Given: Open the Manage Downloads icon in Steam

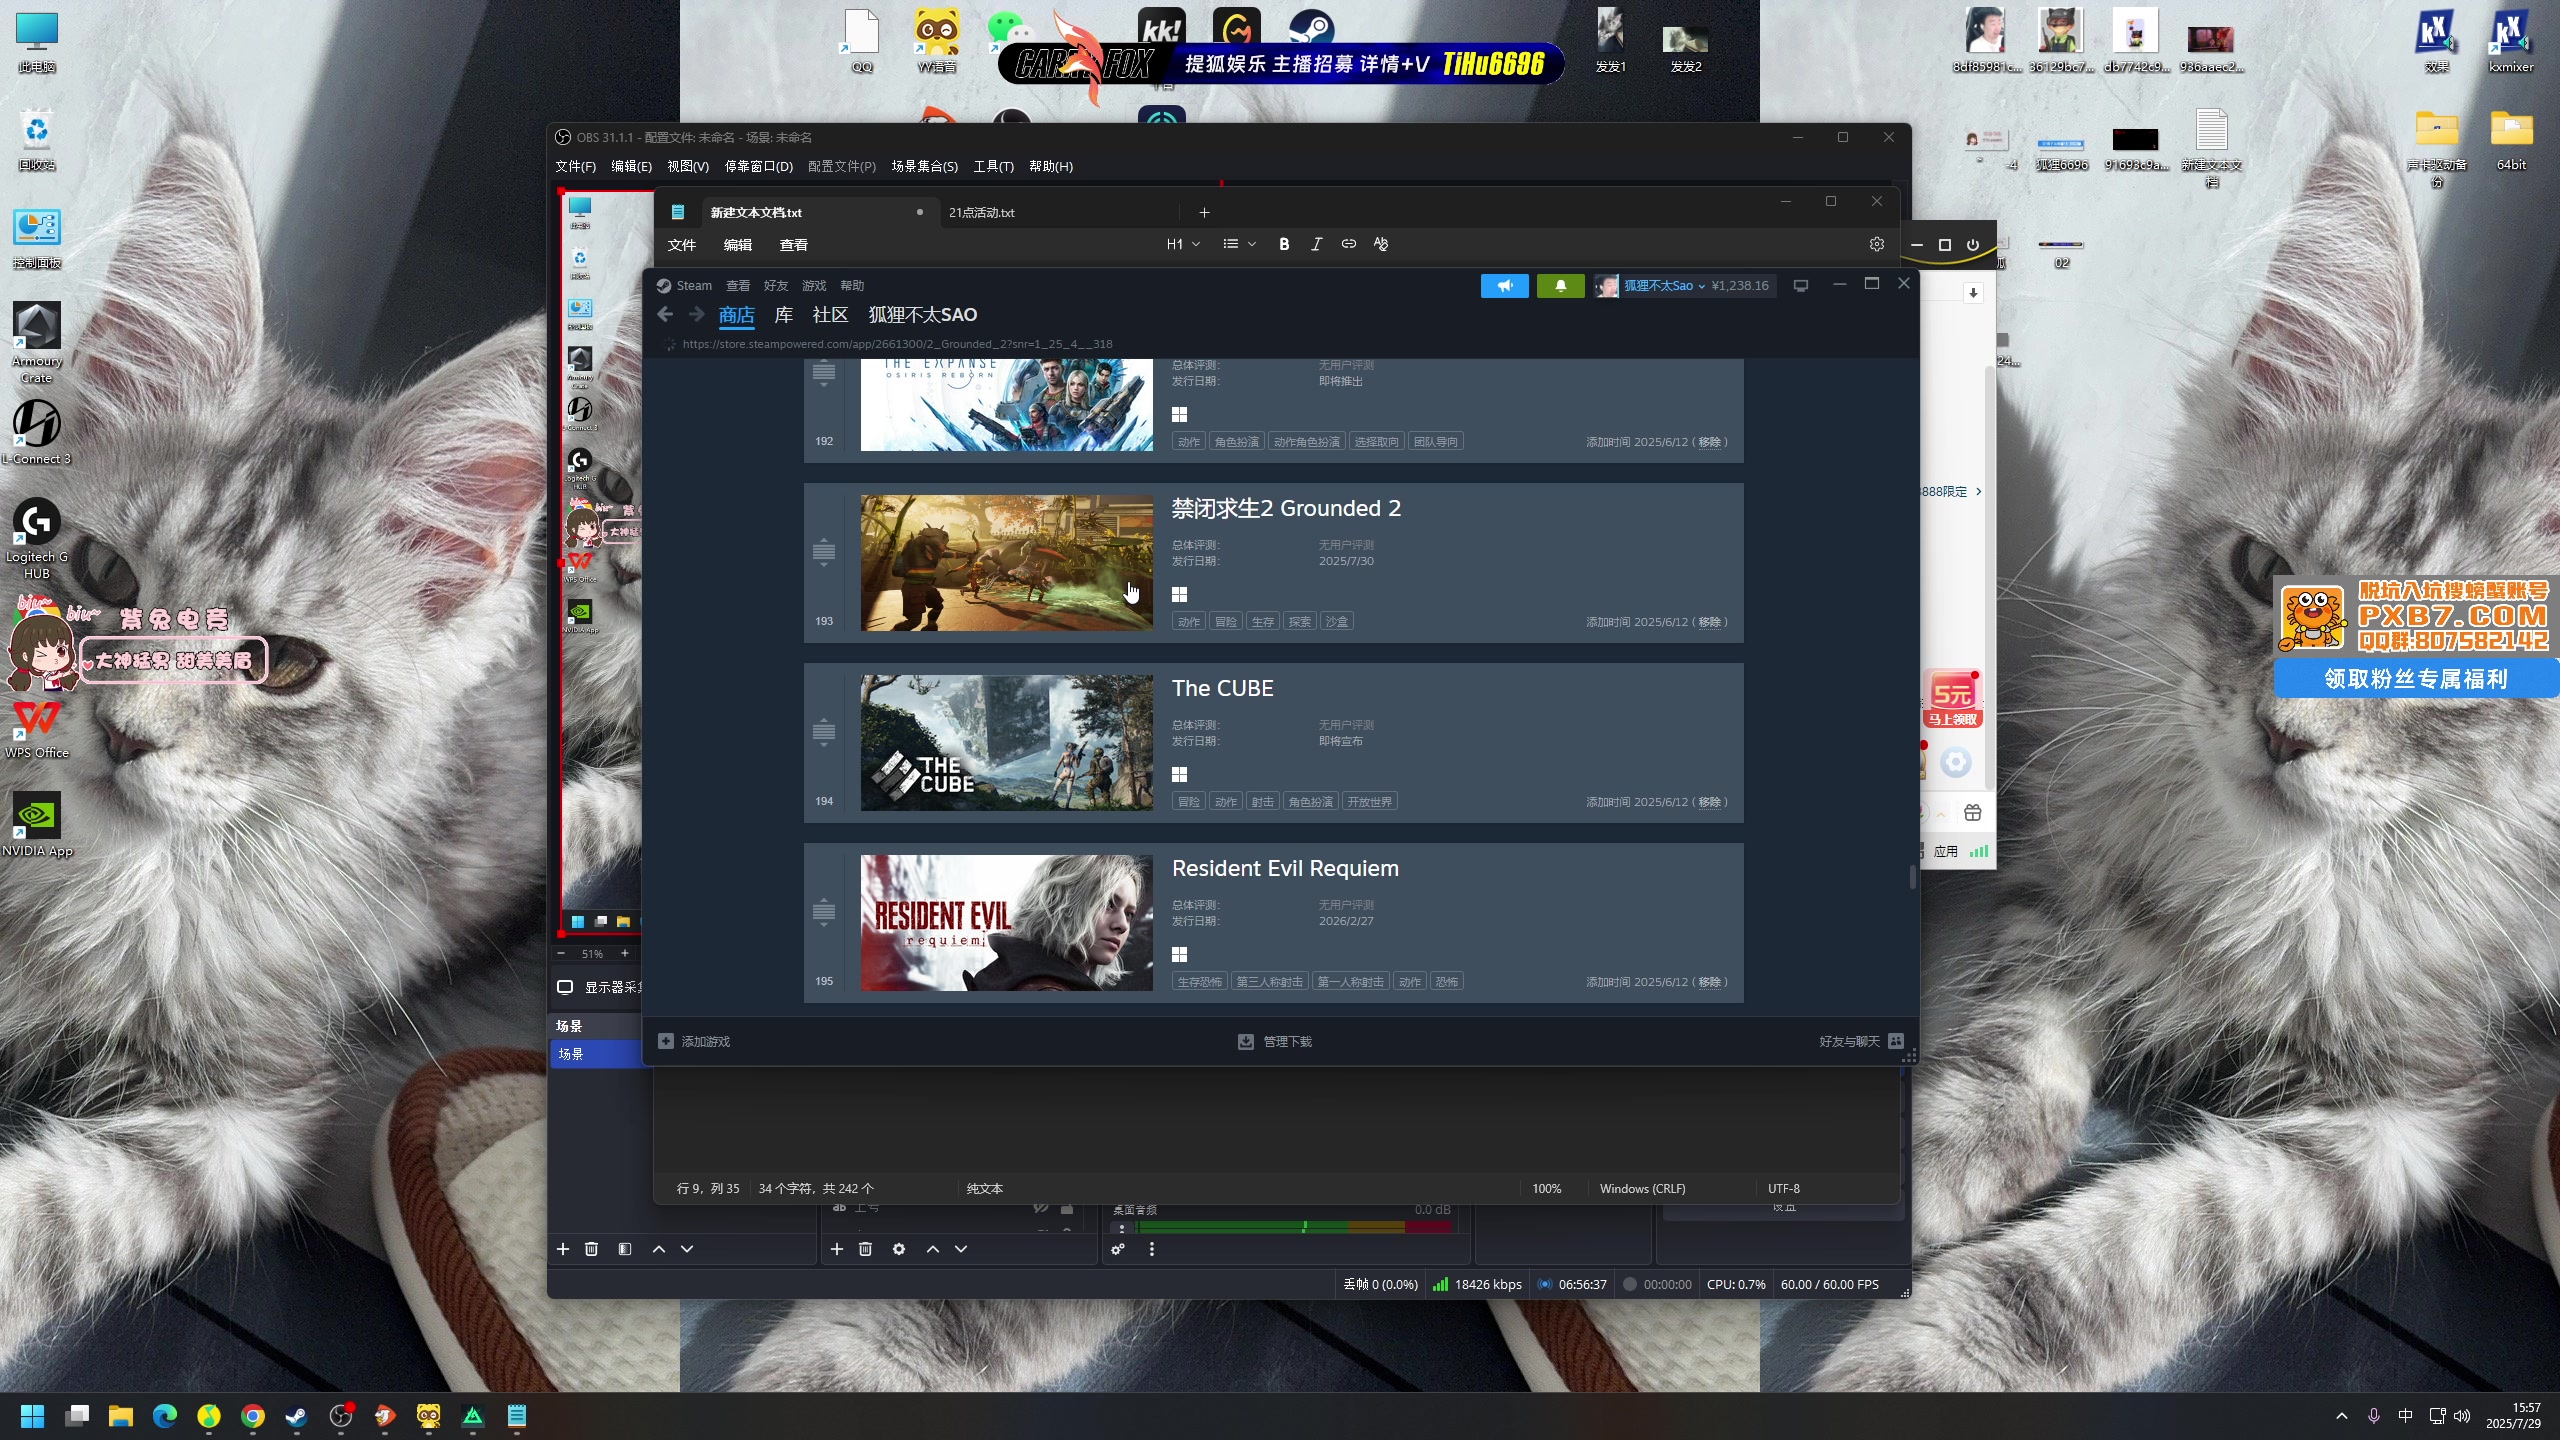Looking at the screenshot, I should [x=1246, y=1041].
